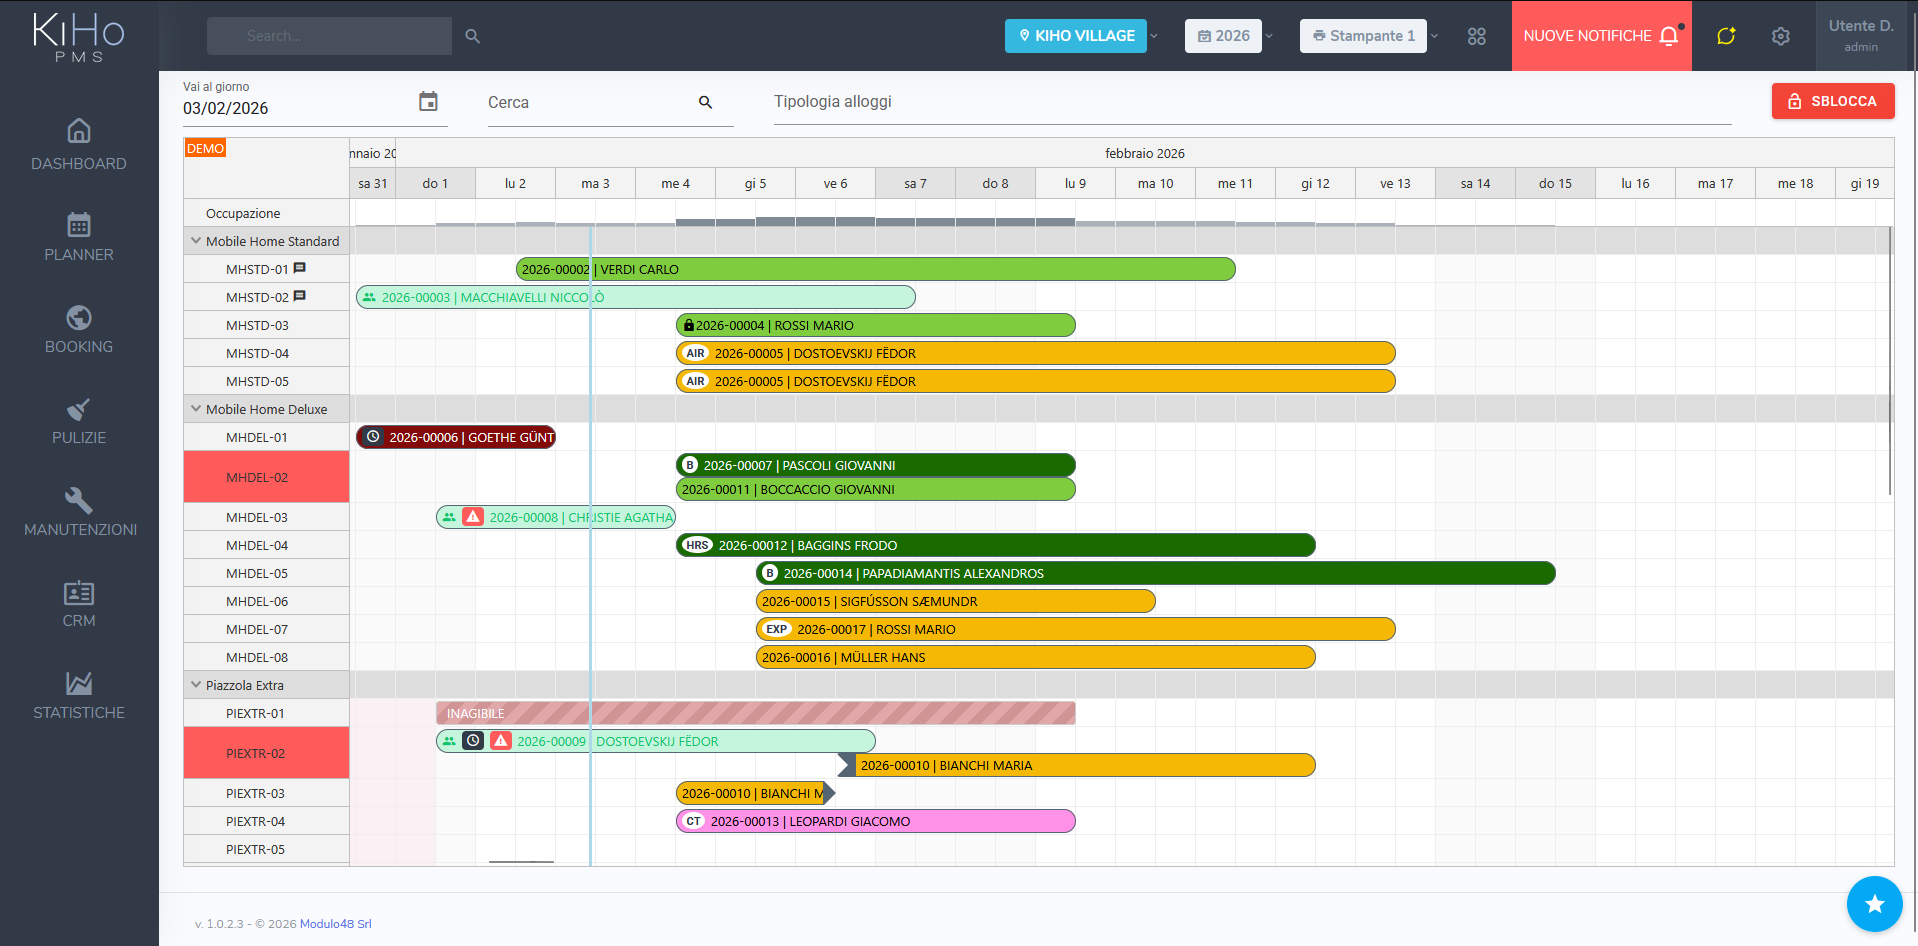Open the CRM contact card icon
The width and height of the screenshot is (1918, 946).
(x=79, y=592)
